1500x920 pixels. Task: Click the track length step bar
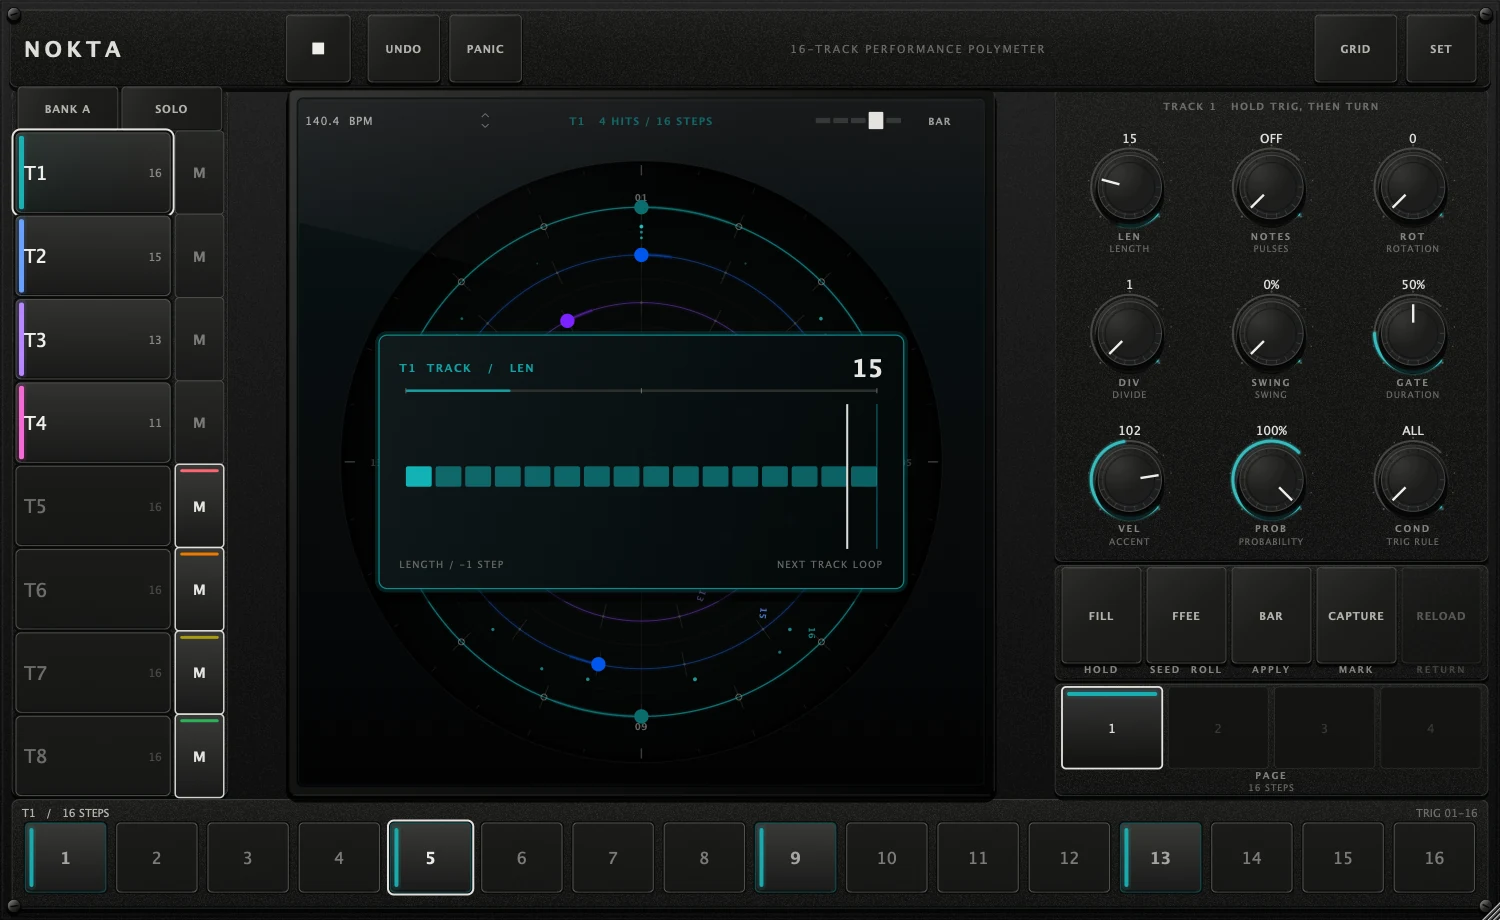click(x=641, y=476)
